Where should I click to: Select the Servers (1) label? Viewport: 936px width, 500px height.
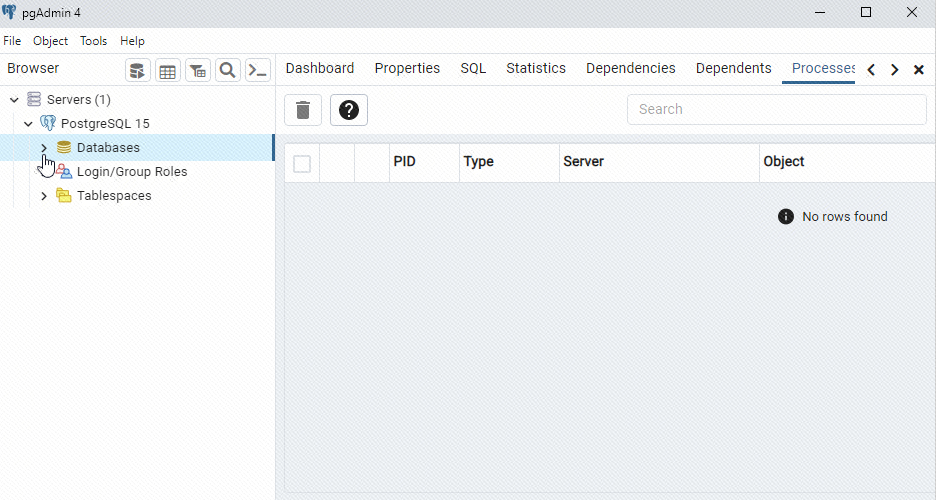79,100
